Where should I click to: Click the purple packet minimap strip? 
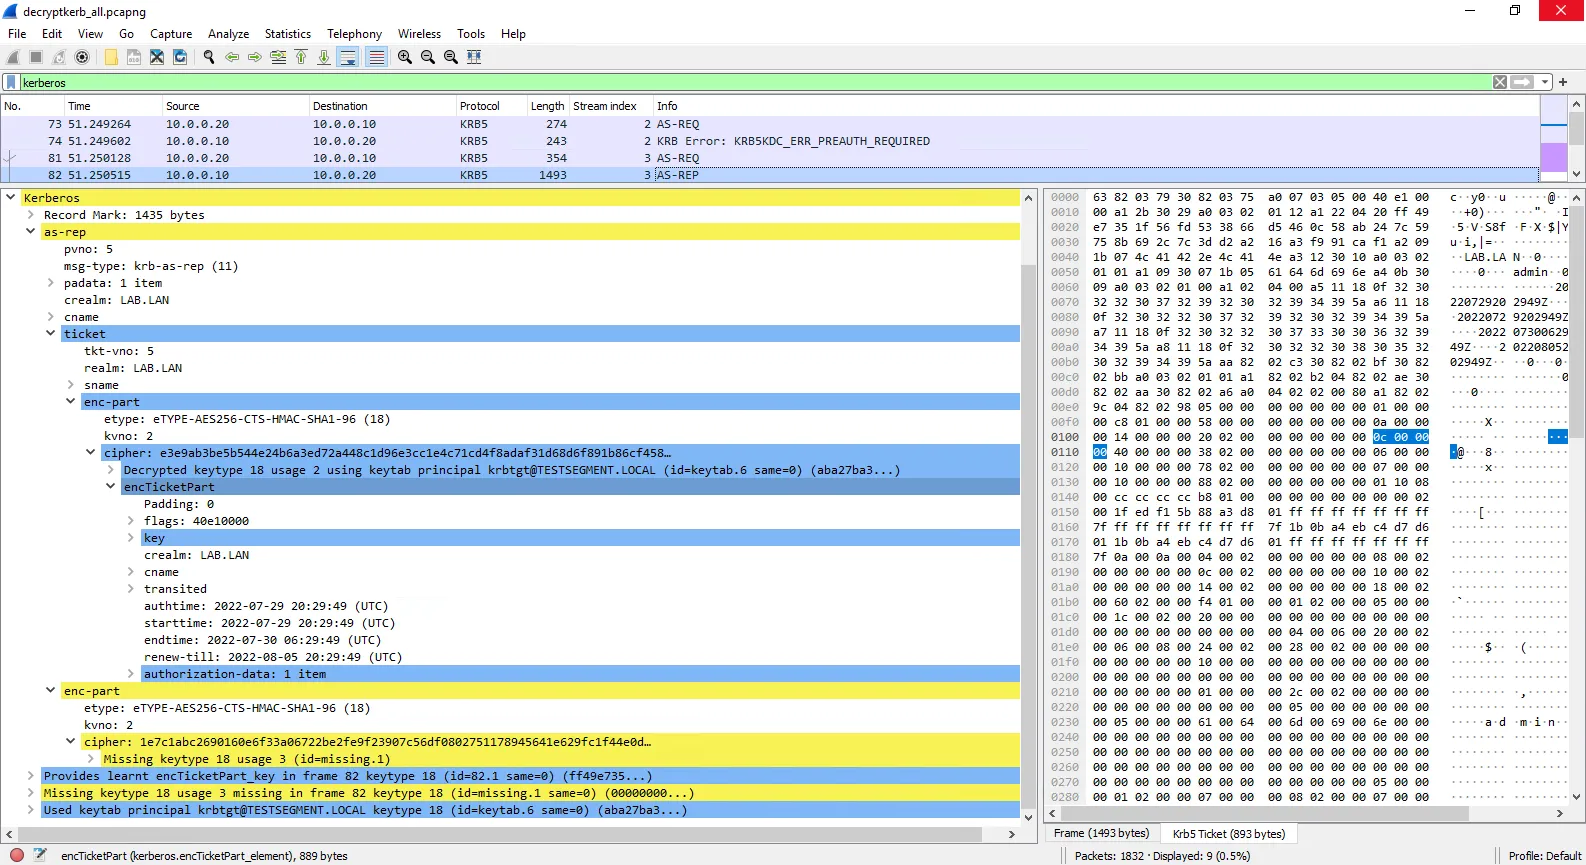pyautogui.click(x=1553, y=156)
